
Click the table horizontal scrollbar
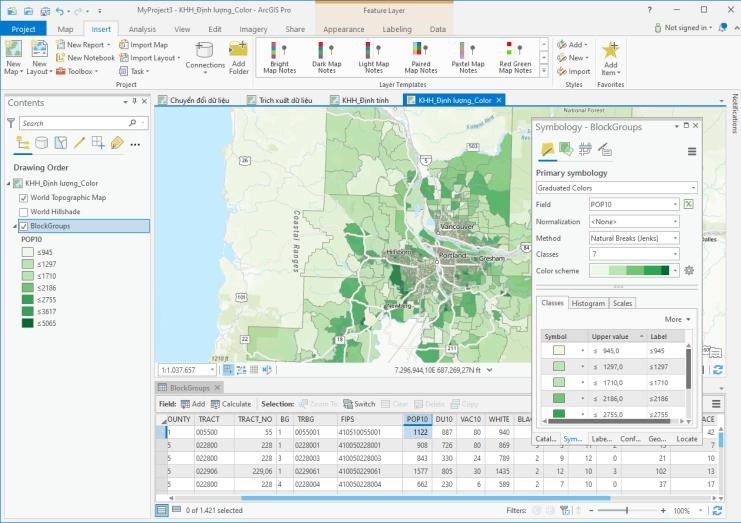425,498
